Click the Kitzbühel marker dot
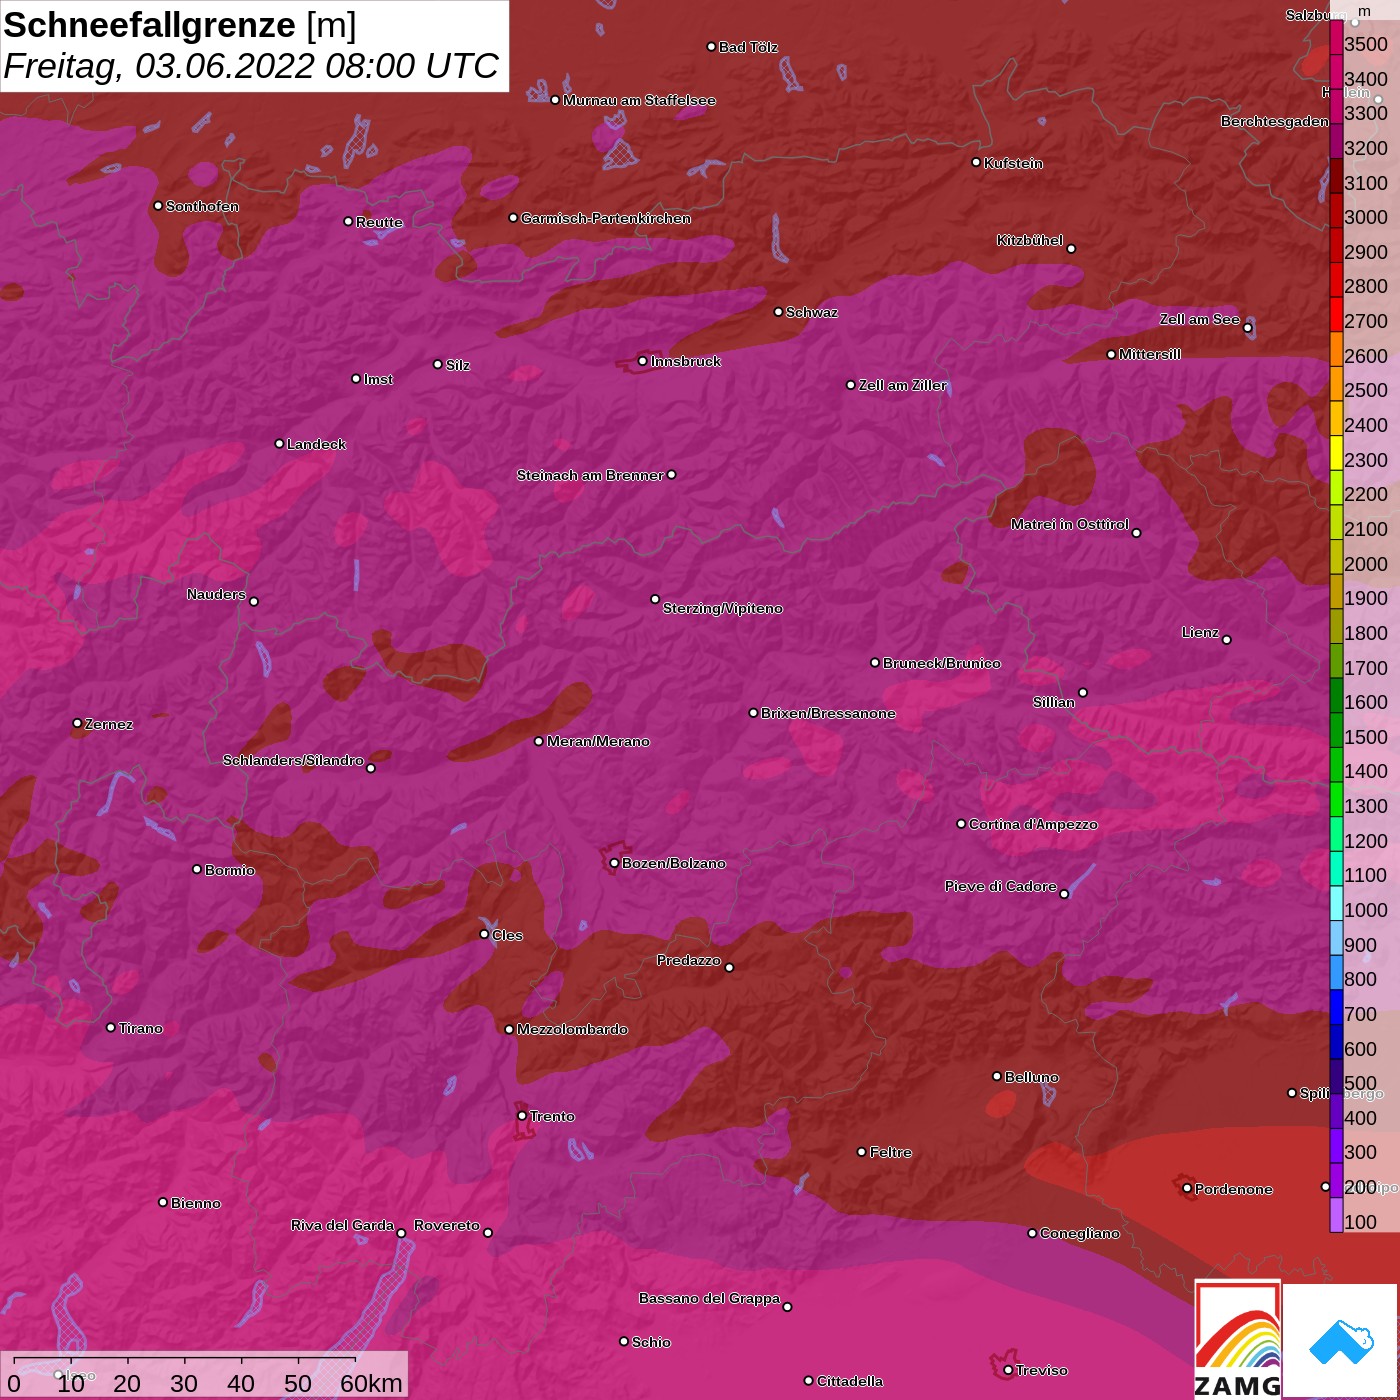The image size is (1400, 1400). (x=1071, y=249)
